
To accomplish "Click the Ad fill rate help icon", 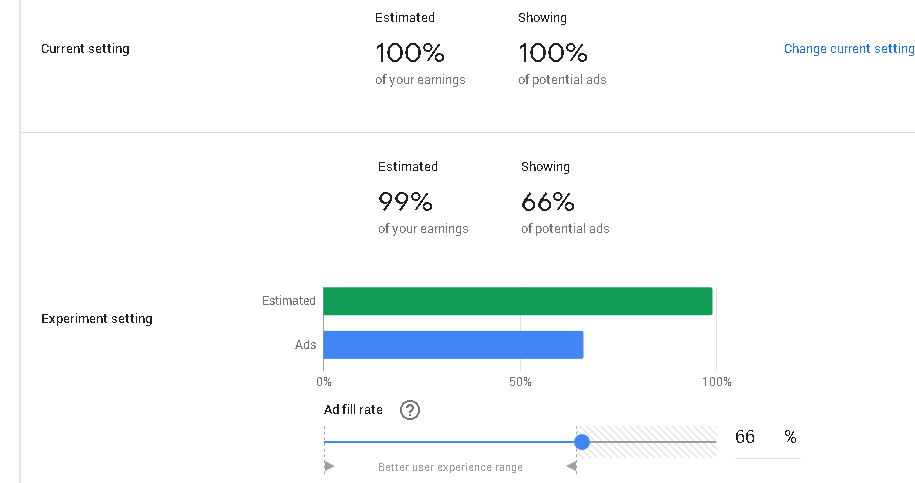I will tap(409, 410).
